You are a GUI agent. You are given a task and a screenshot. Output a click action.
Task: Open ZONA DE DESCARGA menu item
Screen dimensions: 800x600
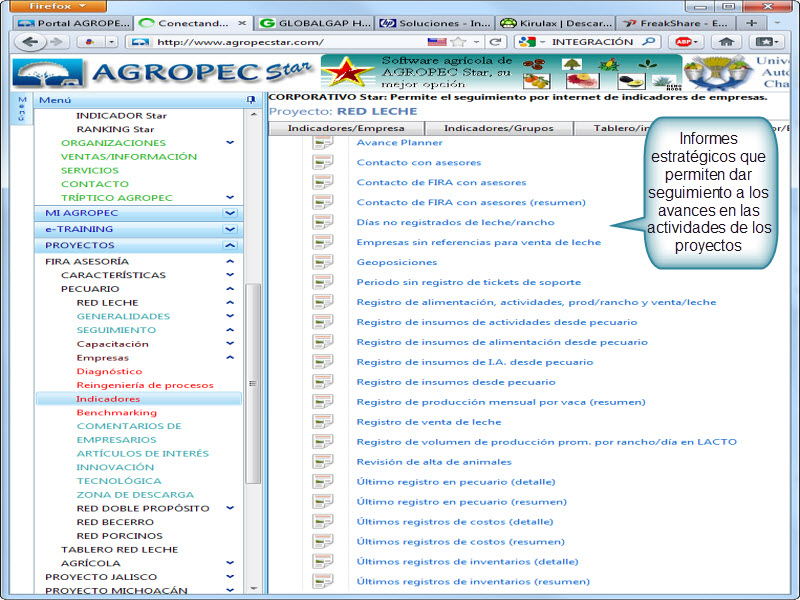pyautogui.click(x=135, y=494)
